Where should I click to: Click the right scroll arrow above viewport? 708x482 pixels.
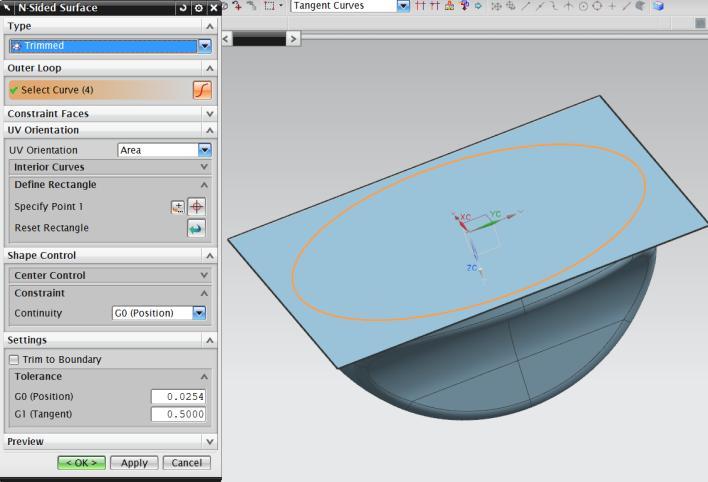pos(293,39)
